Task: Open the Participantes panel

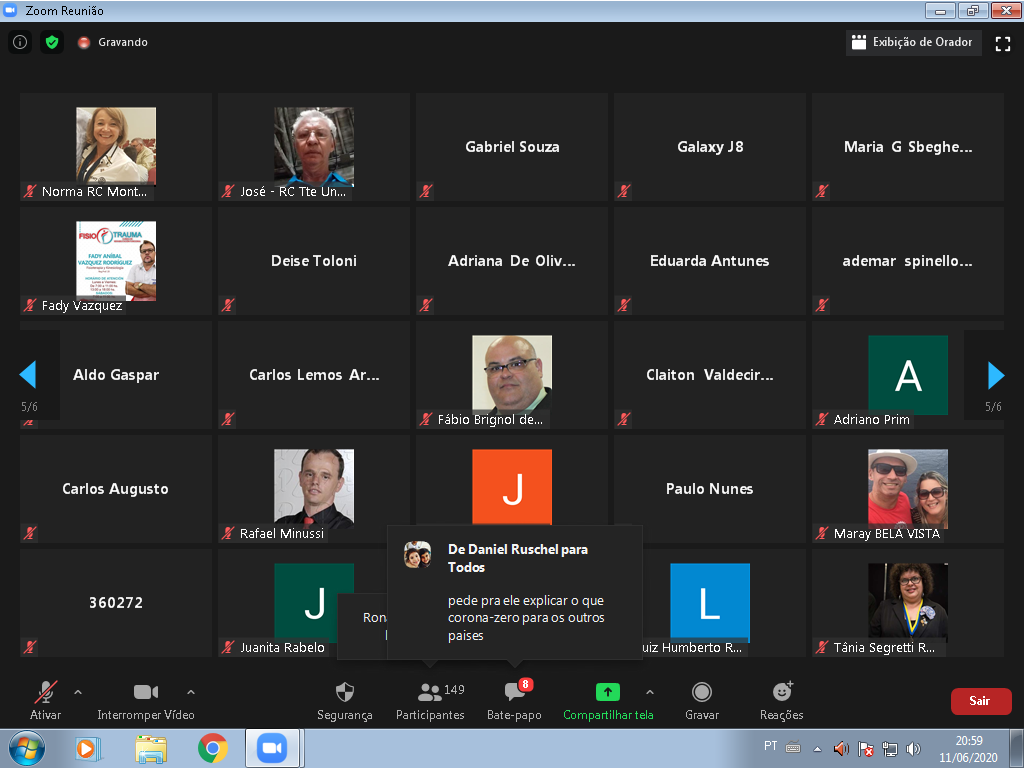Action: click(x=430, y=692)
